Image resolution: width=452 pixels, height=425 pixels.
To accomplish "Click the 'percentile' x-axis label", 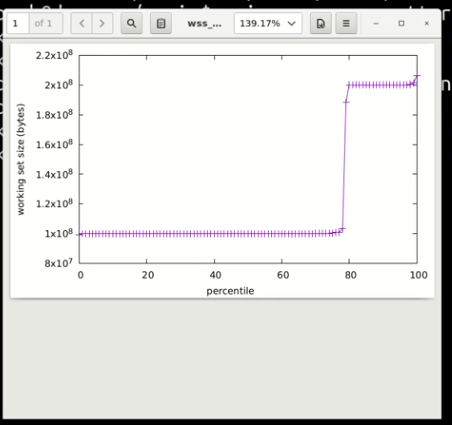I will (230, 291).
